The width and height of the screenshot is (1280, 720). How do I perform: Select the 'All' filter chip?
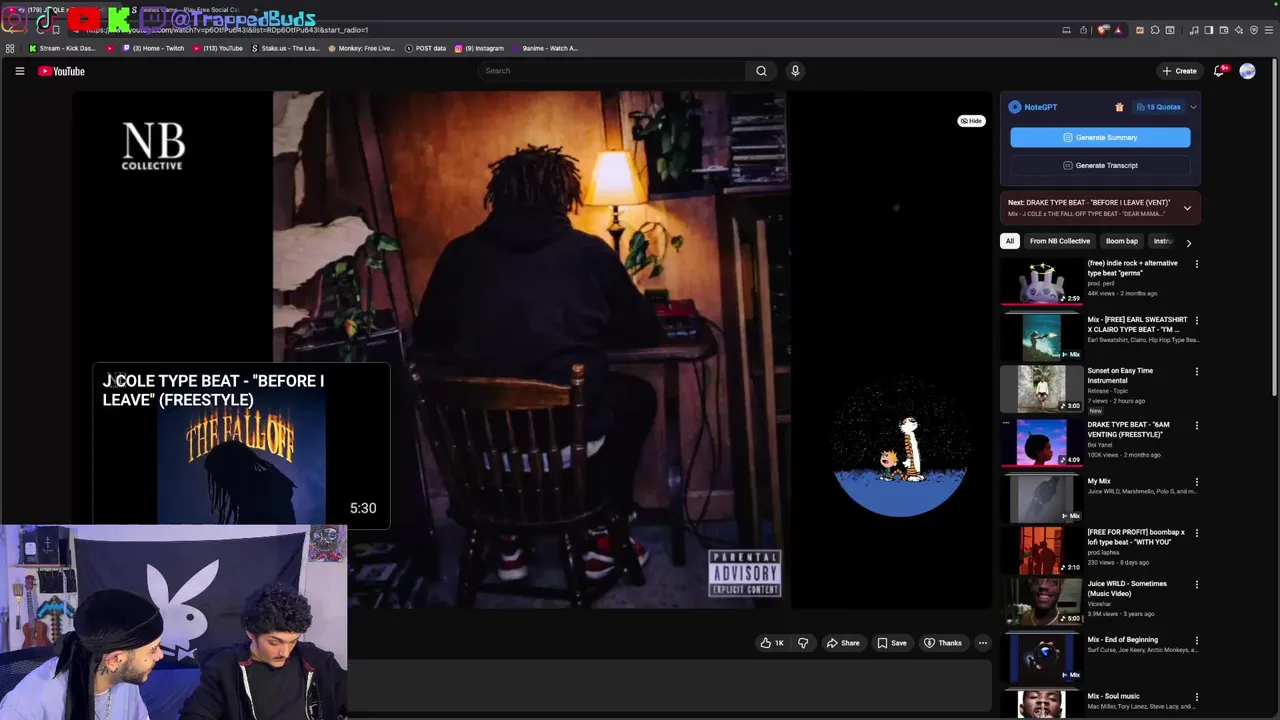tap(1010, 241)
